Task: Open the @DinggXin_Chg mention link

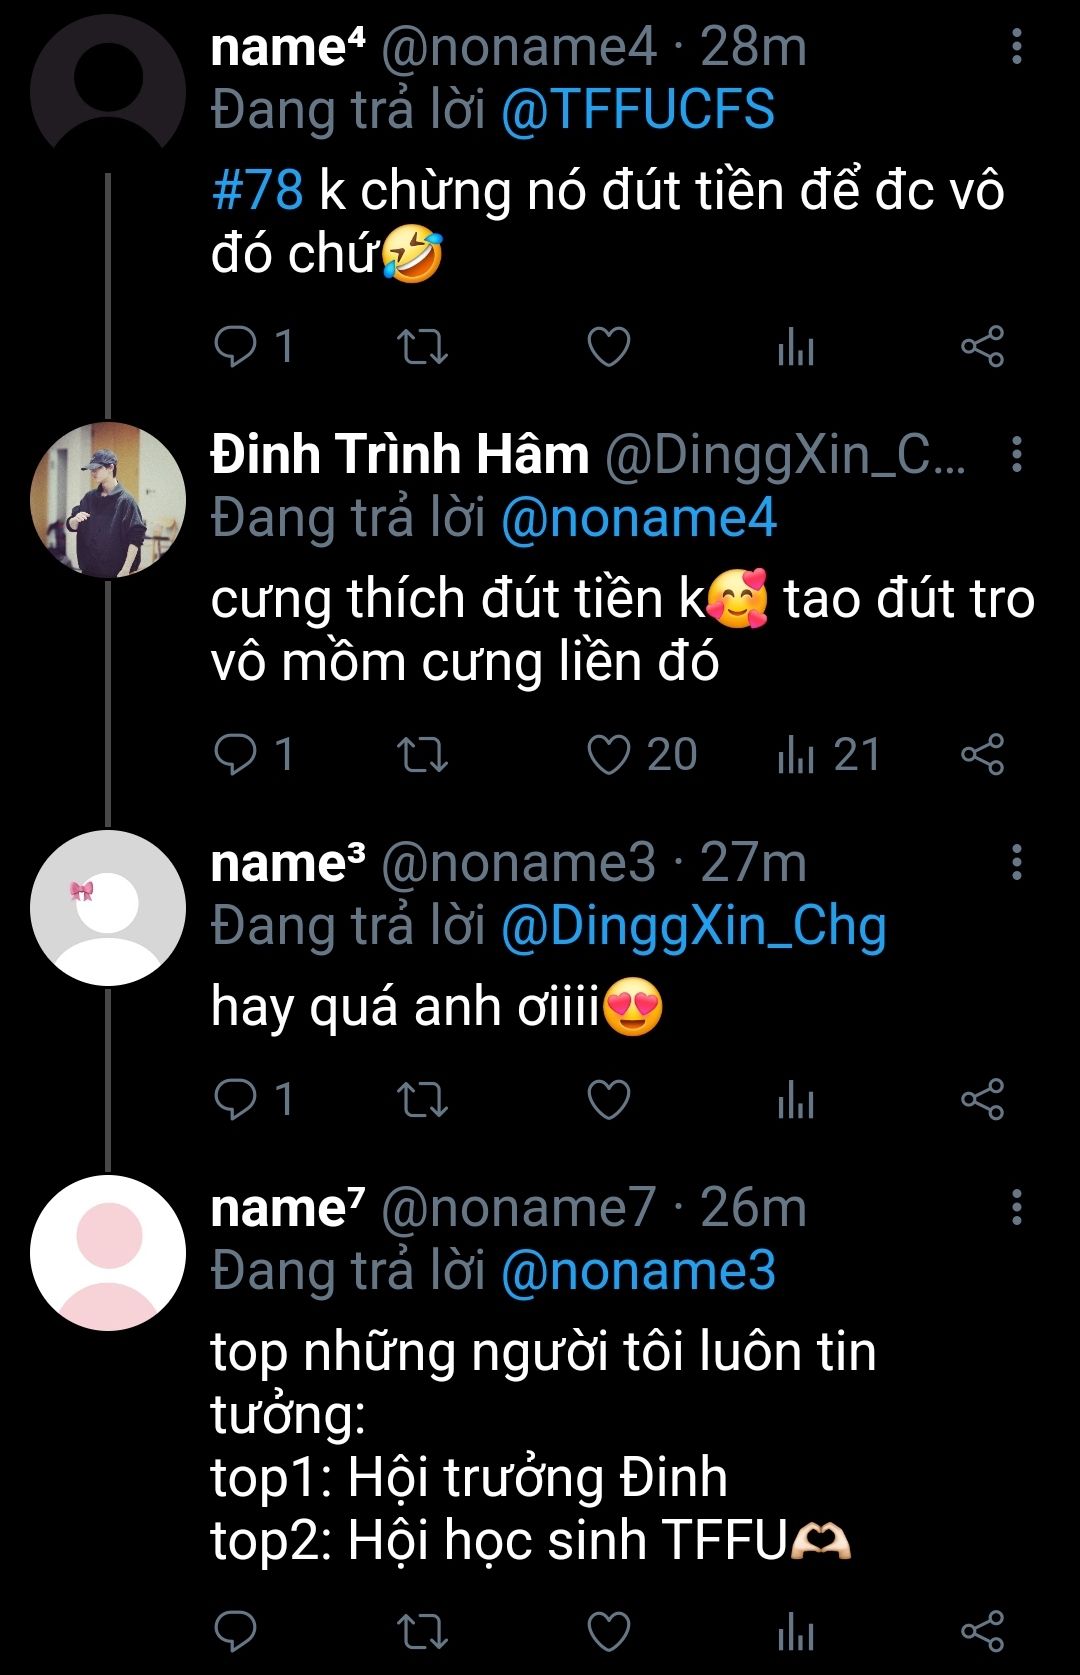Action: click(693, 926)
